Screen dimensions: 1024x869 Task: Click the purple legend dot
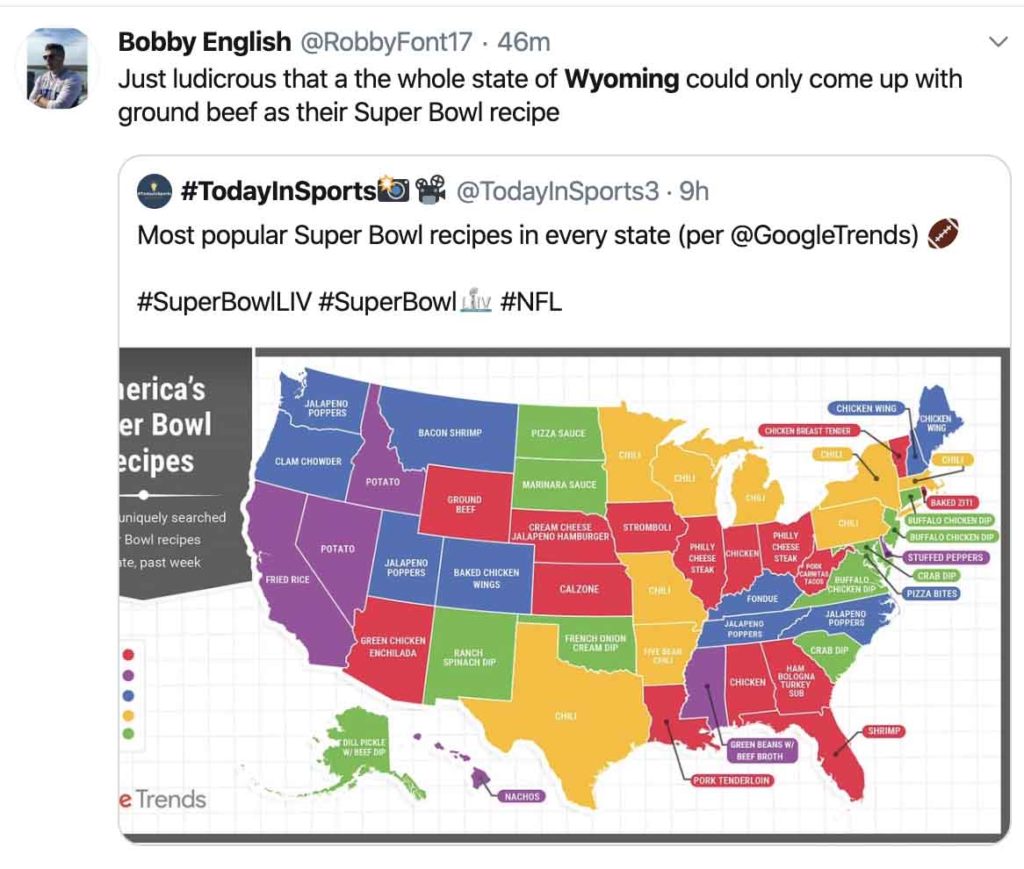point(129,674)
